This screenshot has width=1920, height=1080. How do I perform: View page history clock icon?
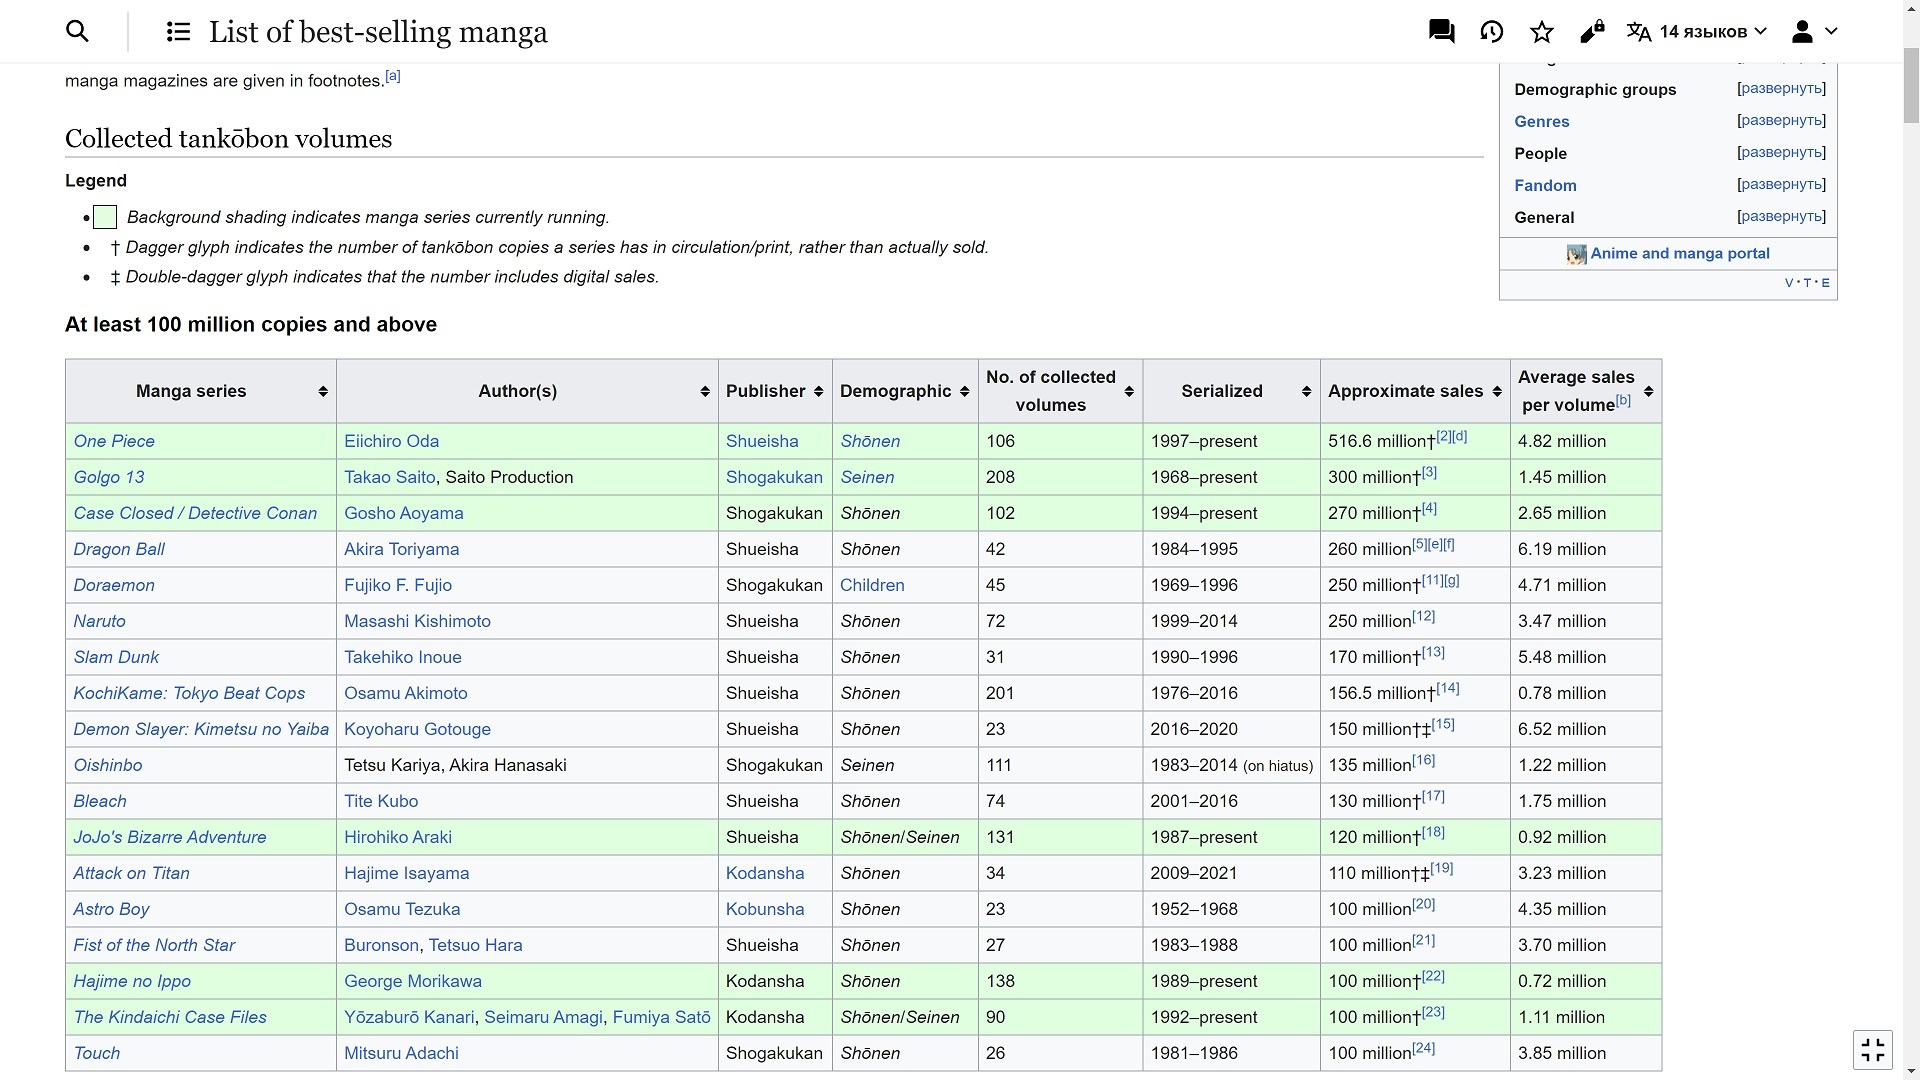click(1491, 32)
